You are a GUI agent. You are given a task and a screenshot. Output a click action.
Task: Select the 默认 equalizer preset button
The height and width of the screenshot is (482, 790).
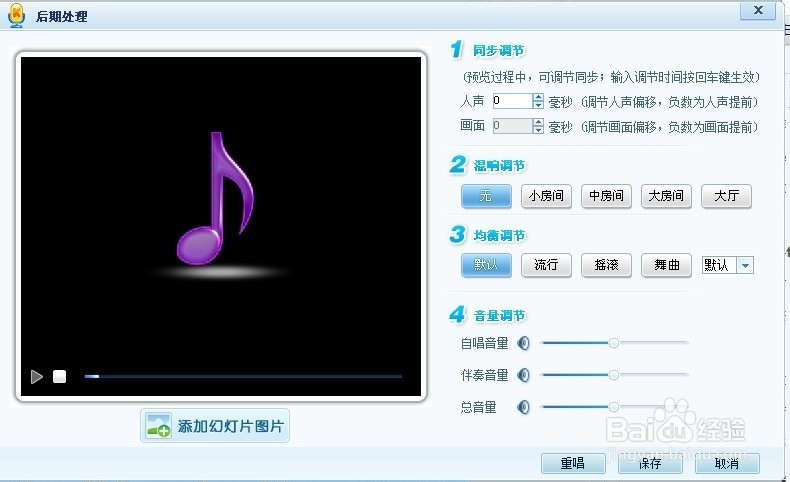tap(486, 265)
